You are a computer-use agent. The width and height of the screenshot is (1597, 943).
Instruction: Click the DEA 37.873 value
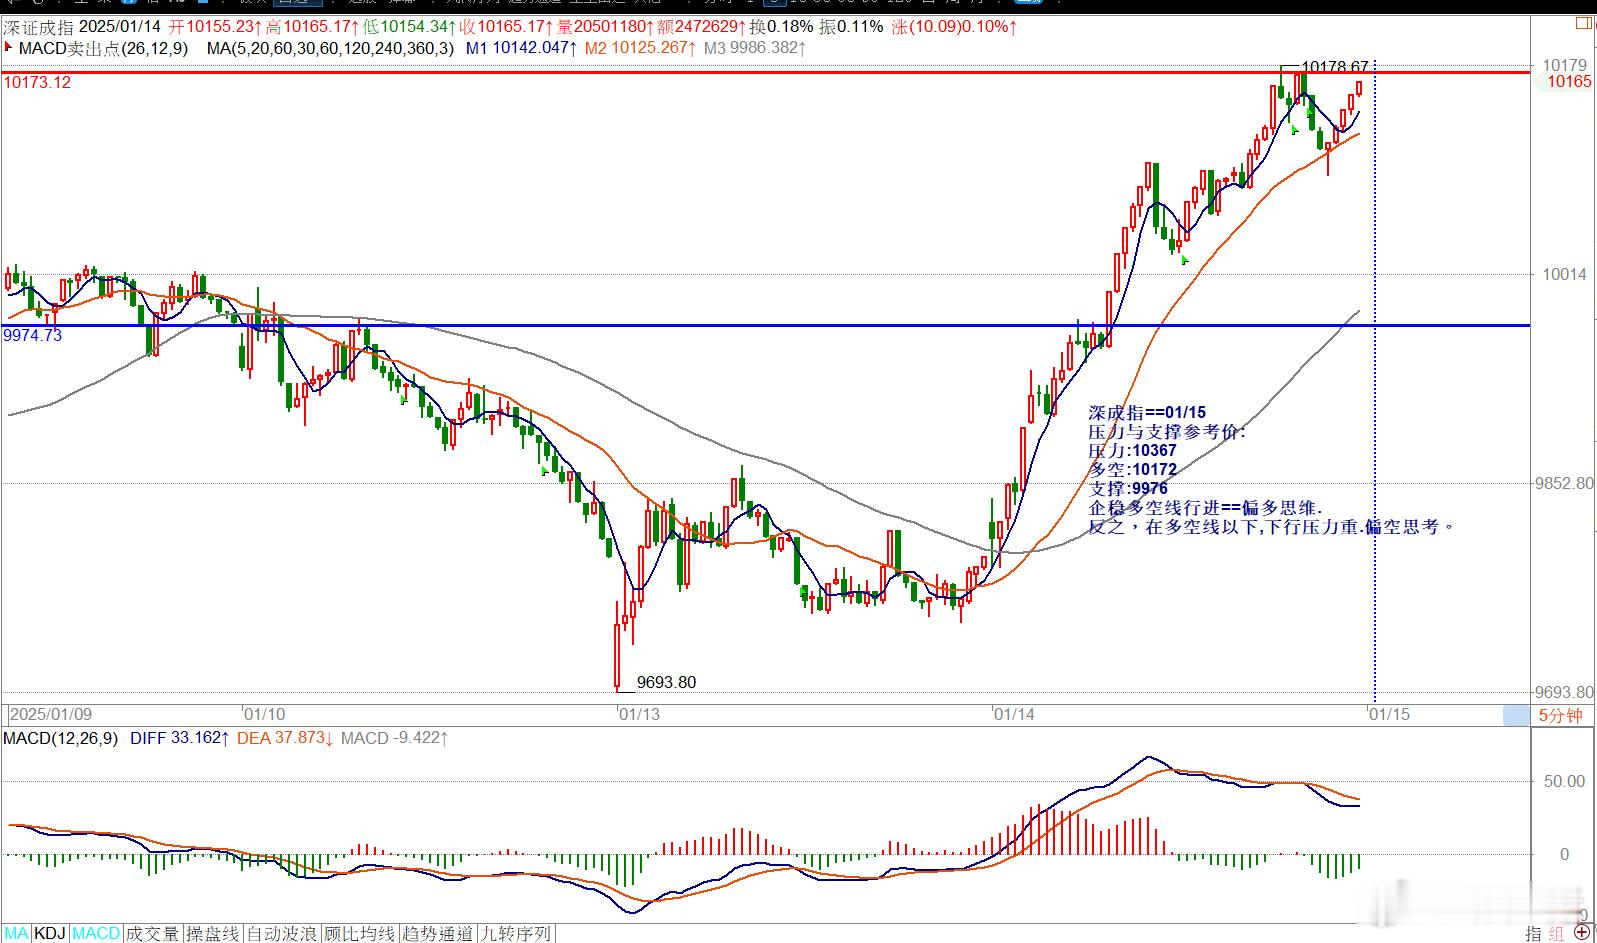(x=285, y=738)
